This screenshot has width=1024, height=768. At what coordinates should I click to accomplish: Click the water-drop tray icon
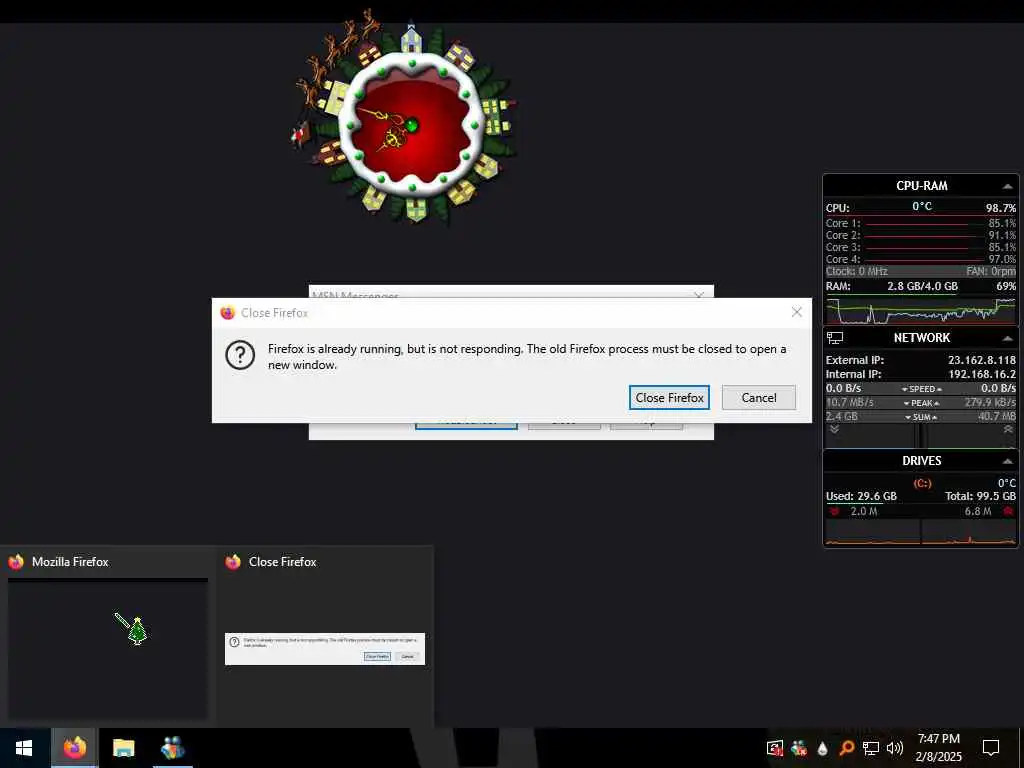[823, 748]
